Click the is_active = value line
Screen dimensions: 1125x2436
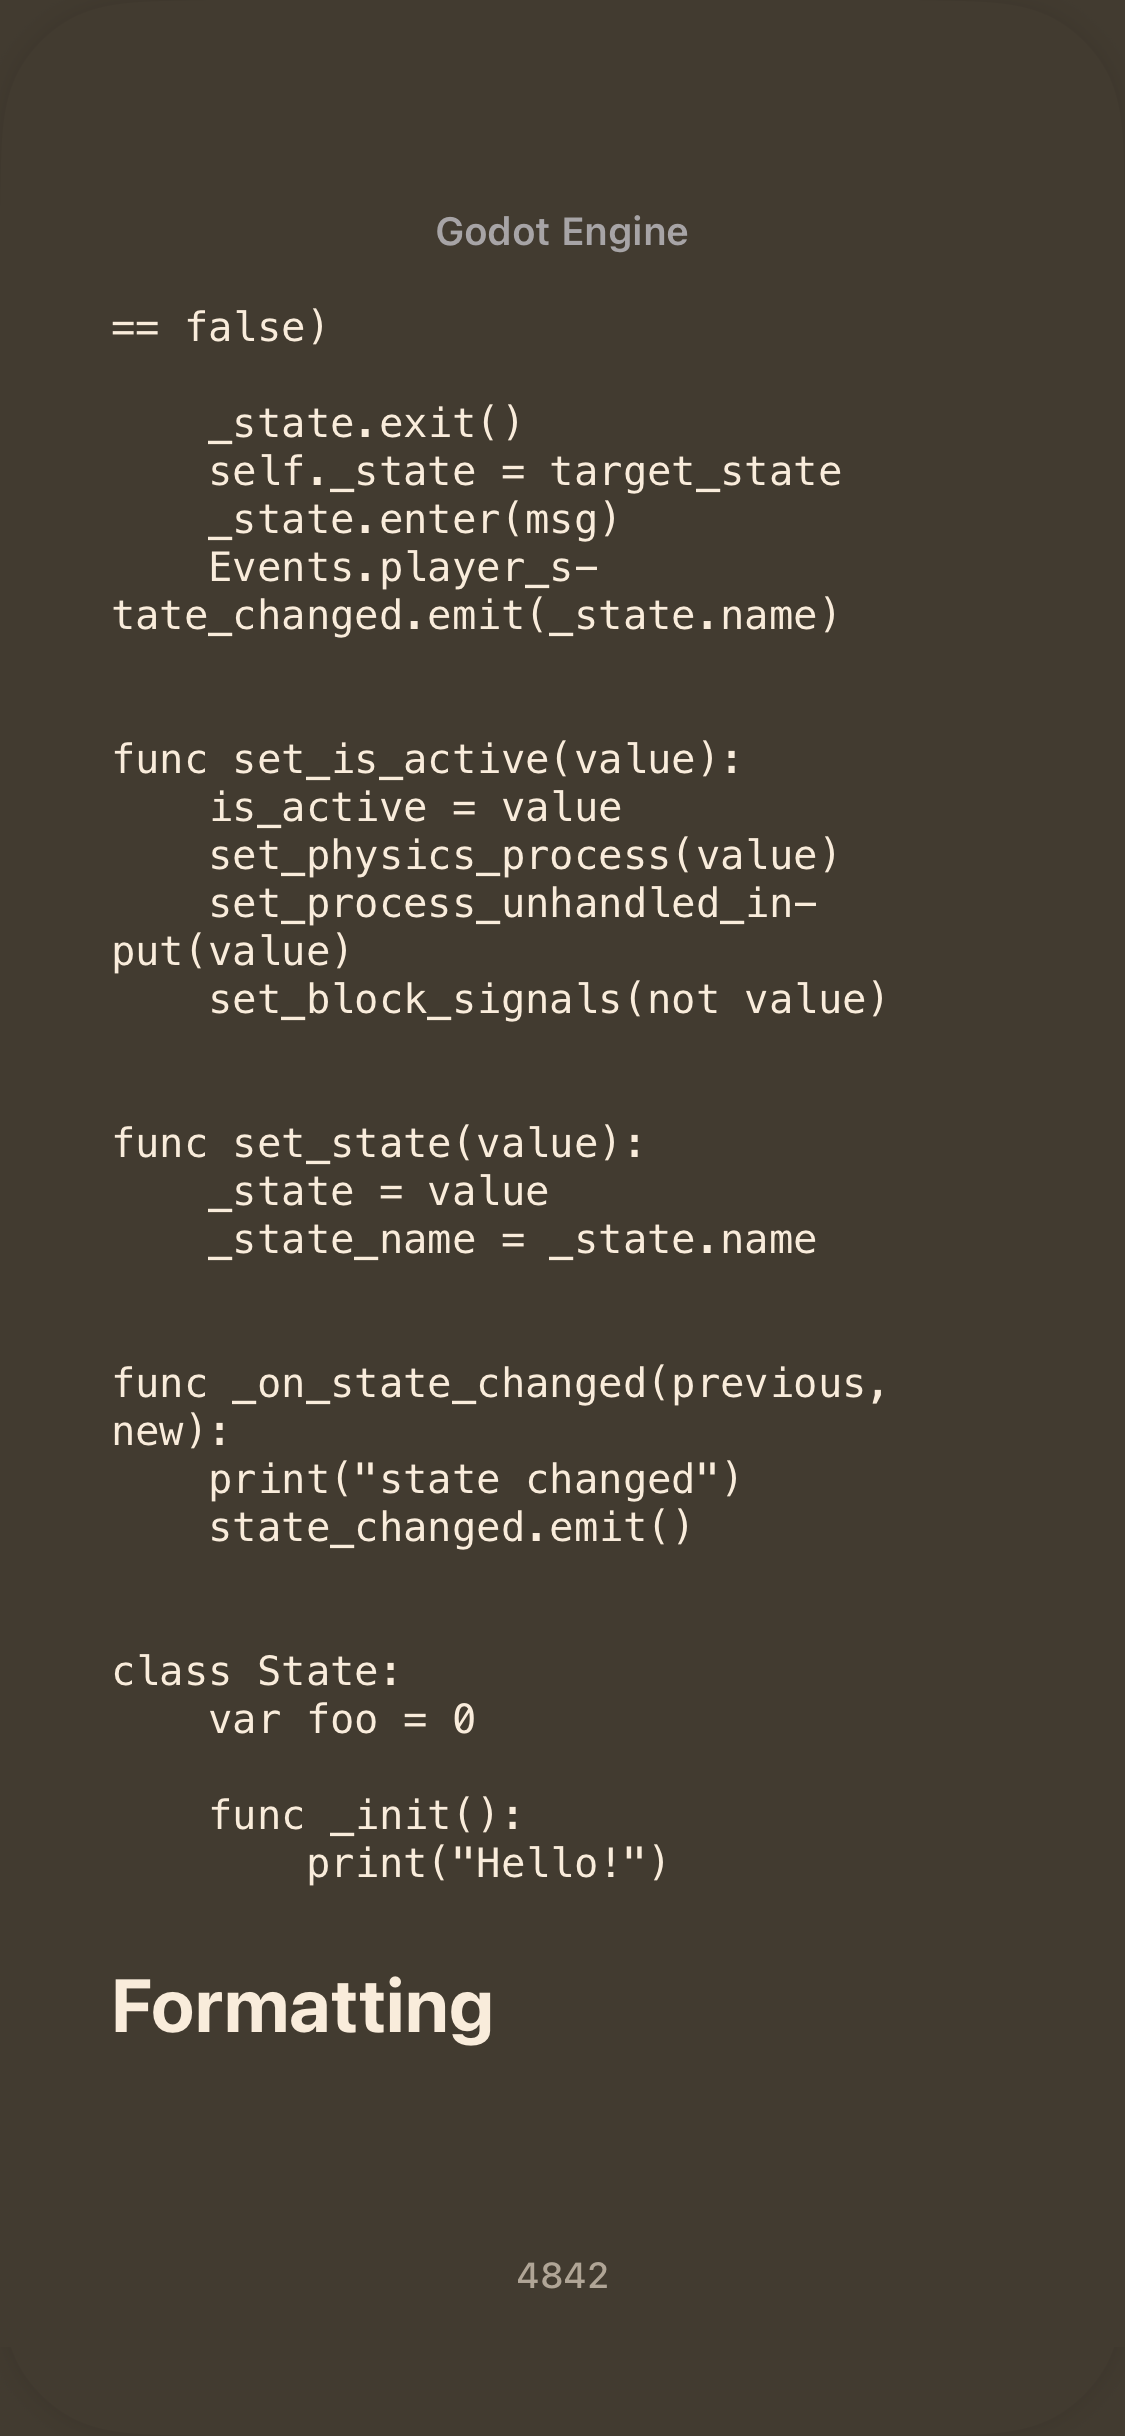point(415,807)
